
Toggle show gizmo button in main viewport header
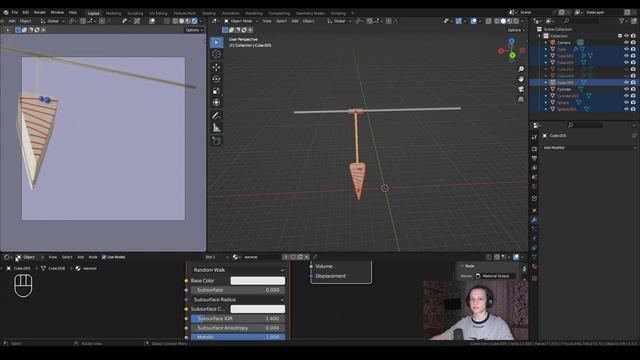pyautogui.click(x=459, y=21)
